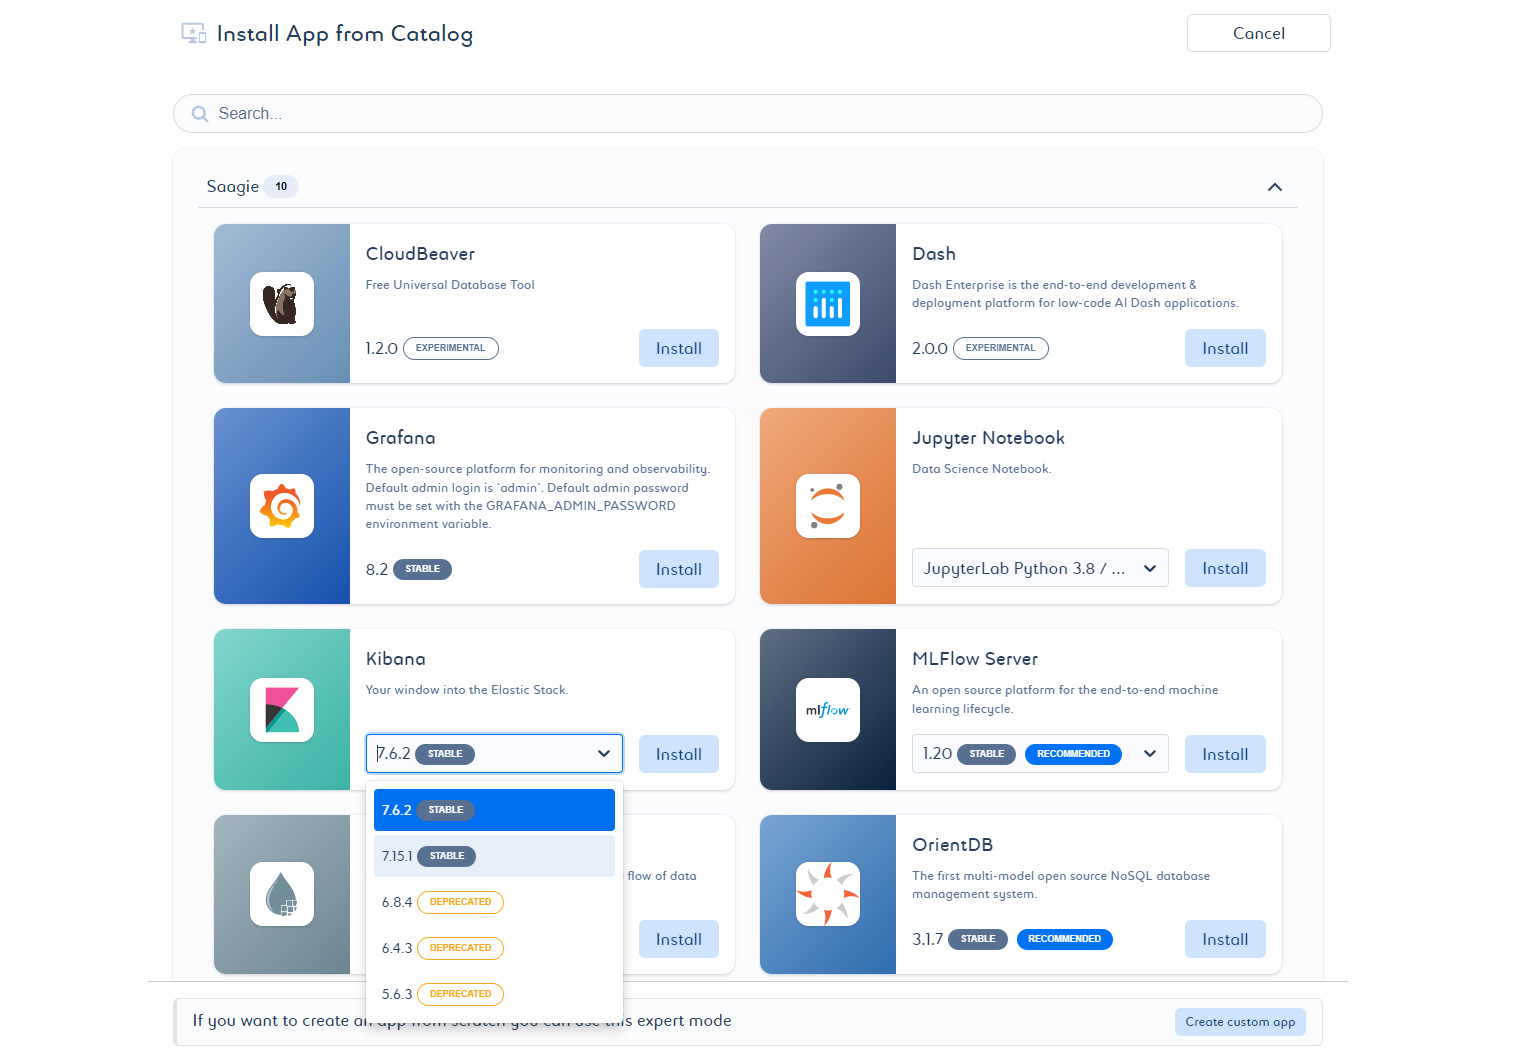Image resolution: width=1513 pixels, height=1058 pixels.
Task: Install the Grafana app
Action: click(679, 569)
